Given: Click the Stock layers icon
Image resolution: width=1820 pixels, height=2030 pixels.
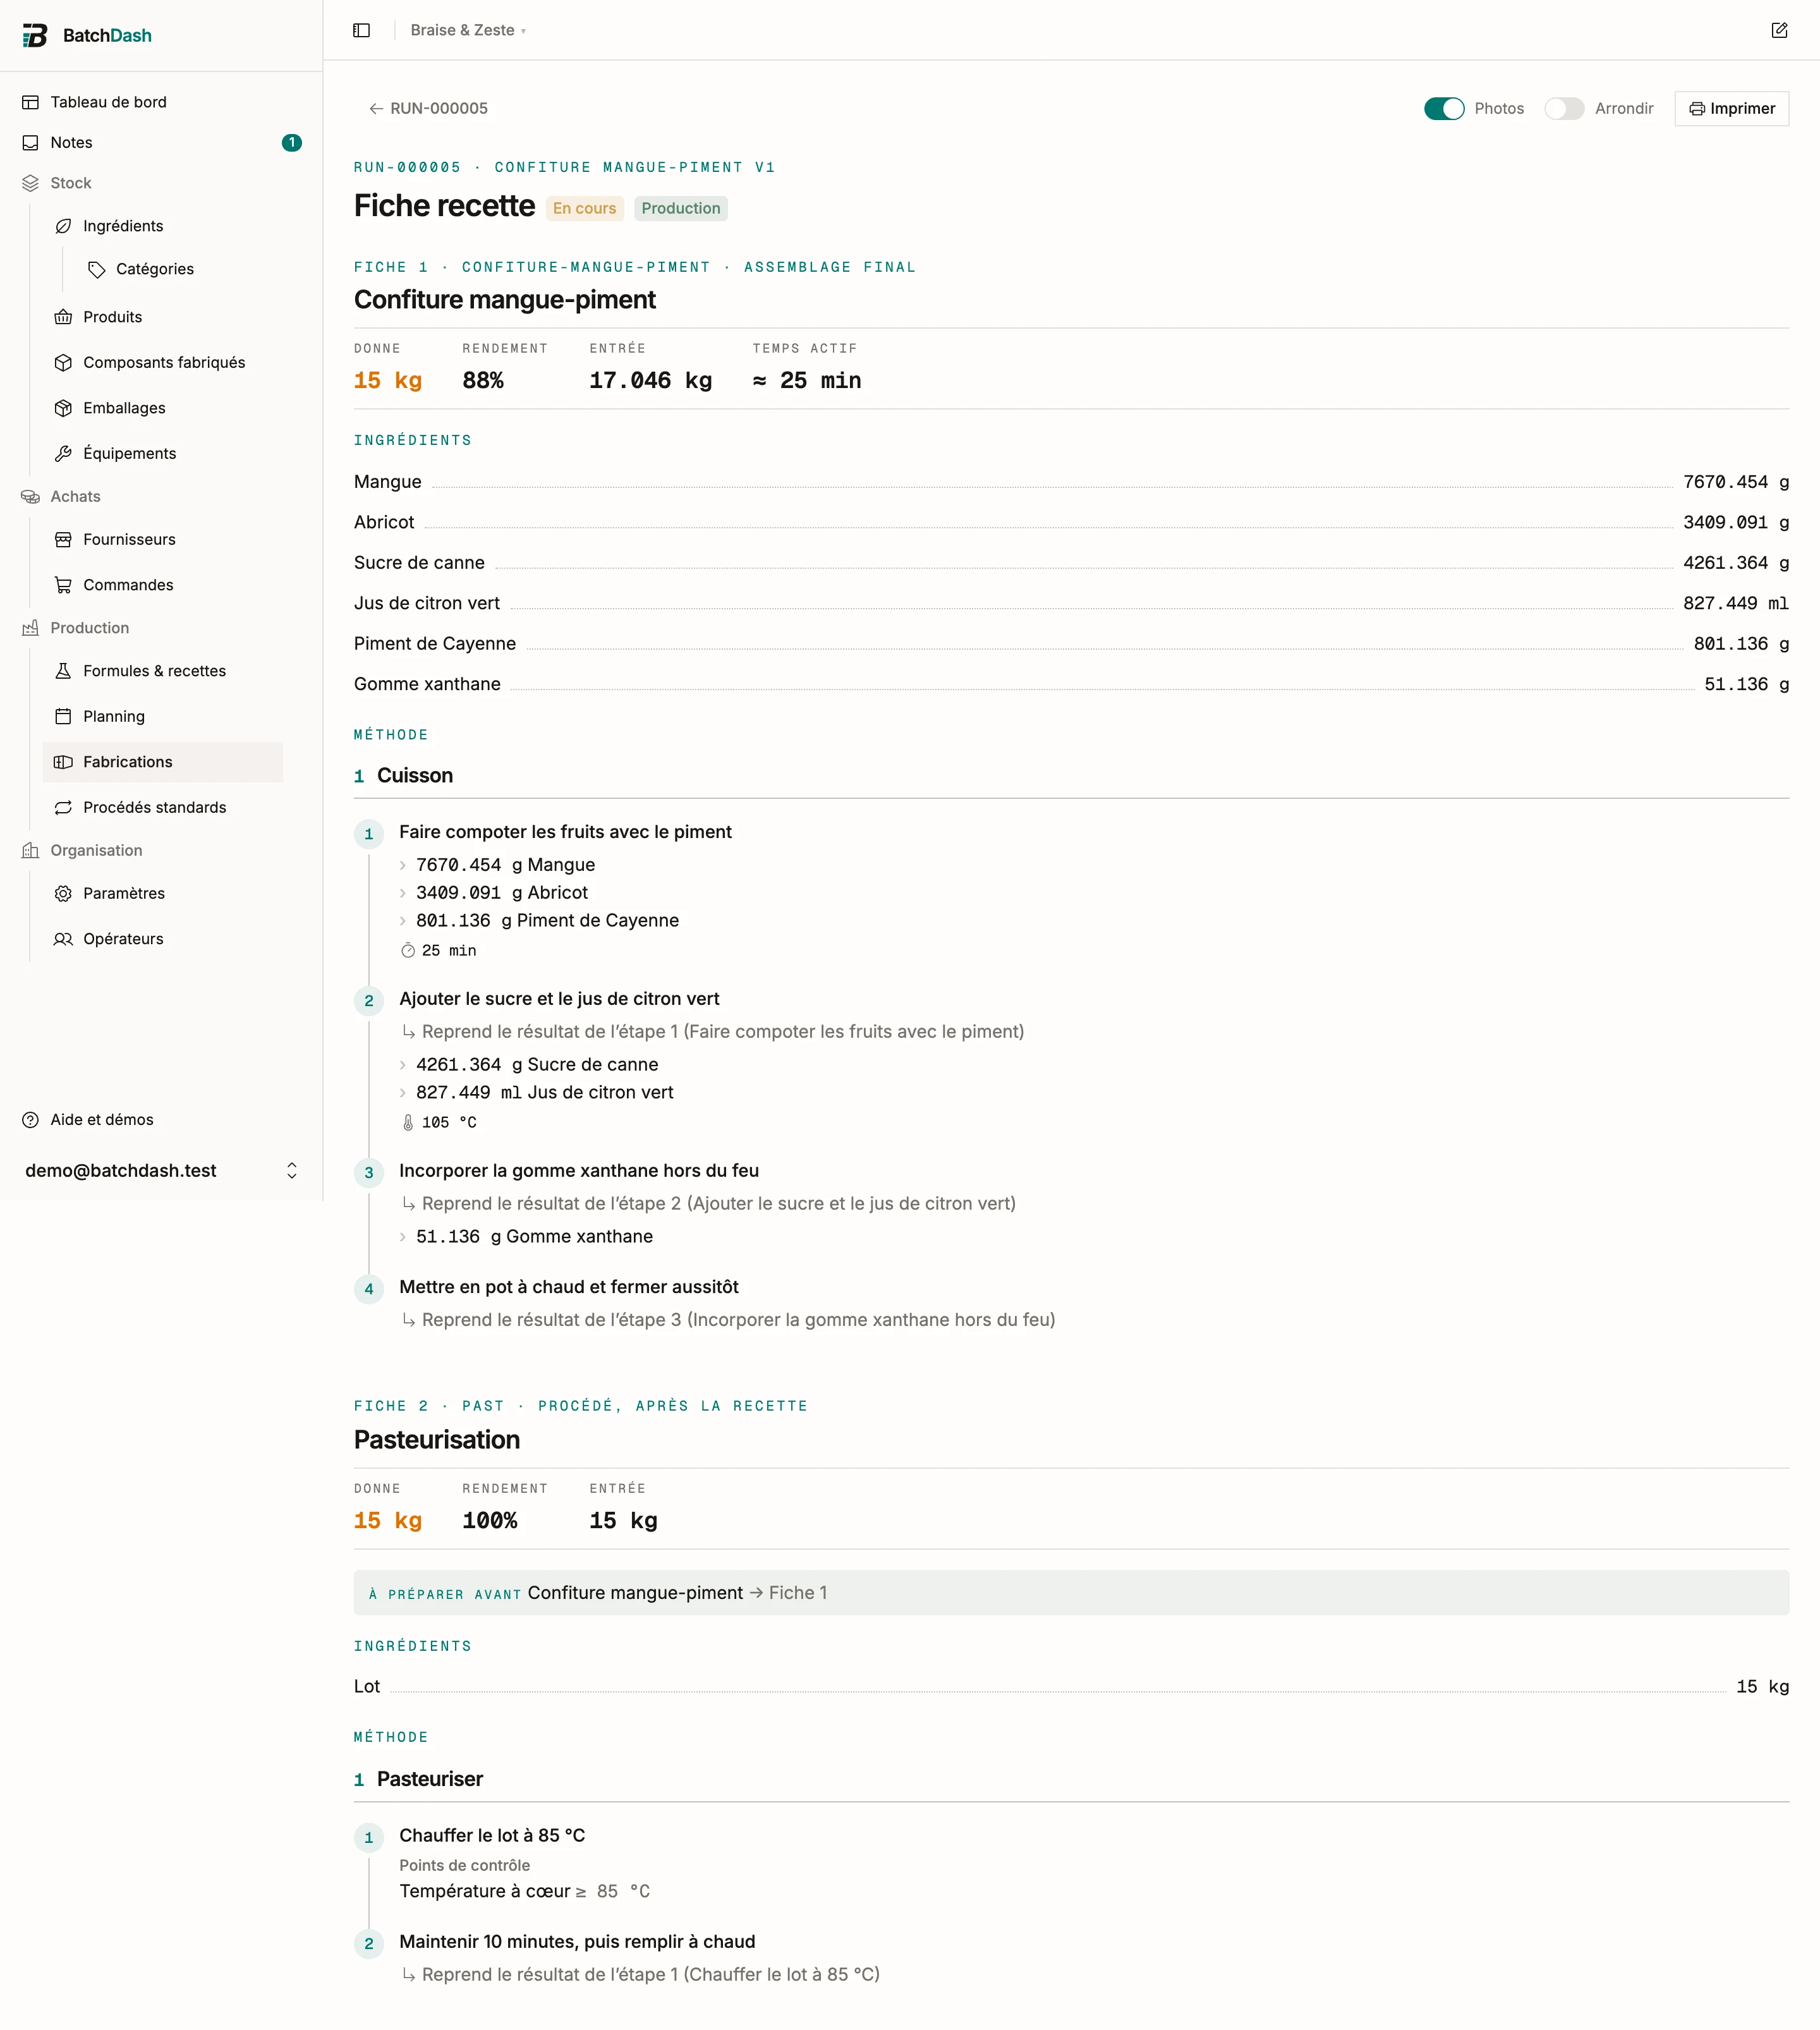Looking at the screenshot, I should [31, 183].
